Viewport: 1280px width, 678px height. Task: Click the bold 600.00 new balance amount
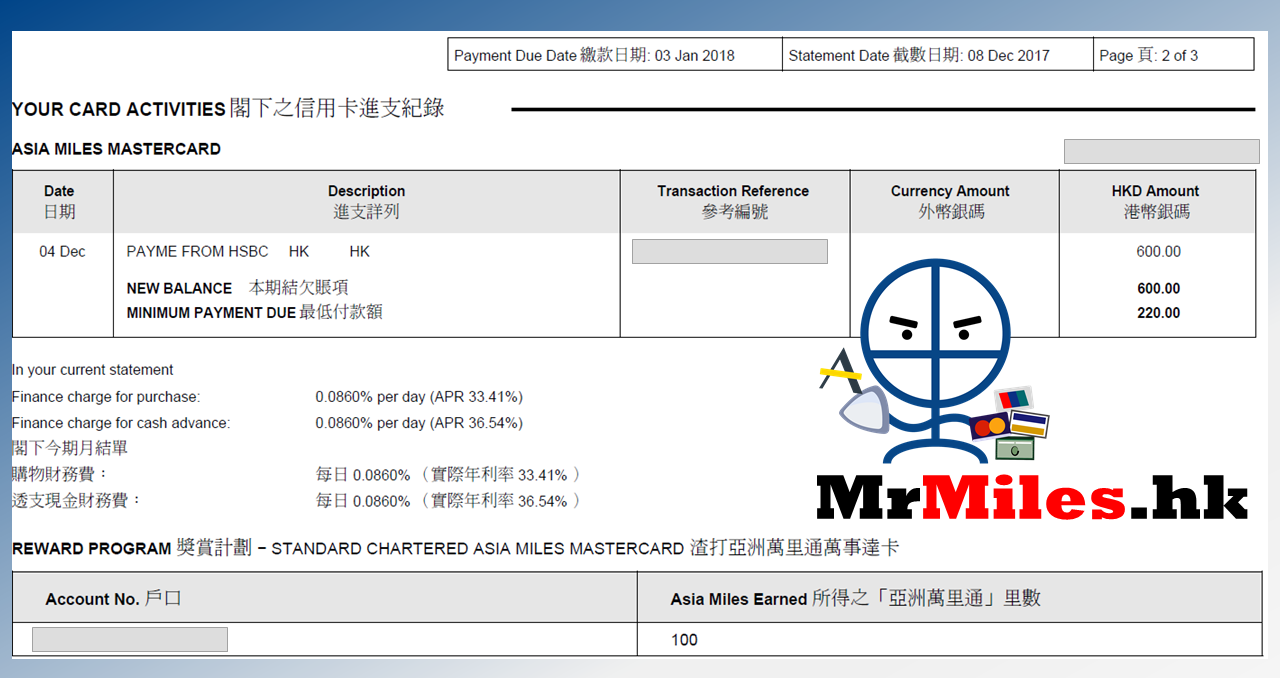click(x=1158, y=289)
